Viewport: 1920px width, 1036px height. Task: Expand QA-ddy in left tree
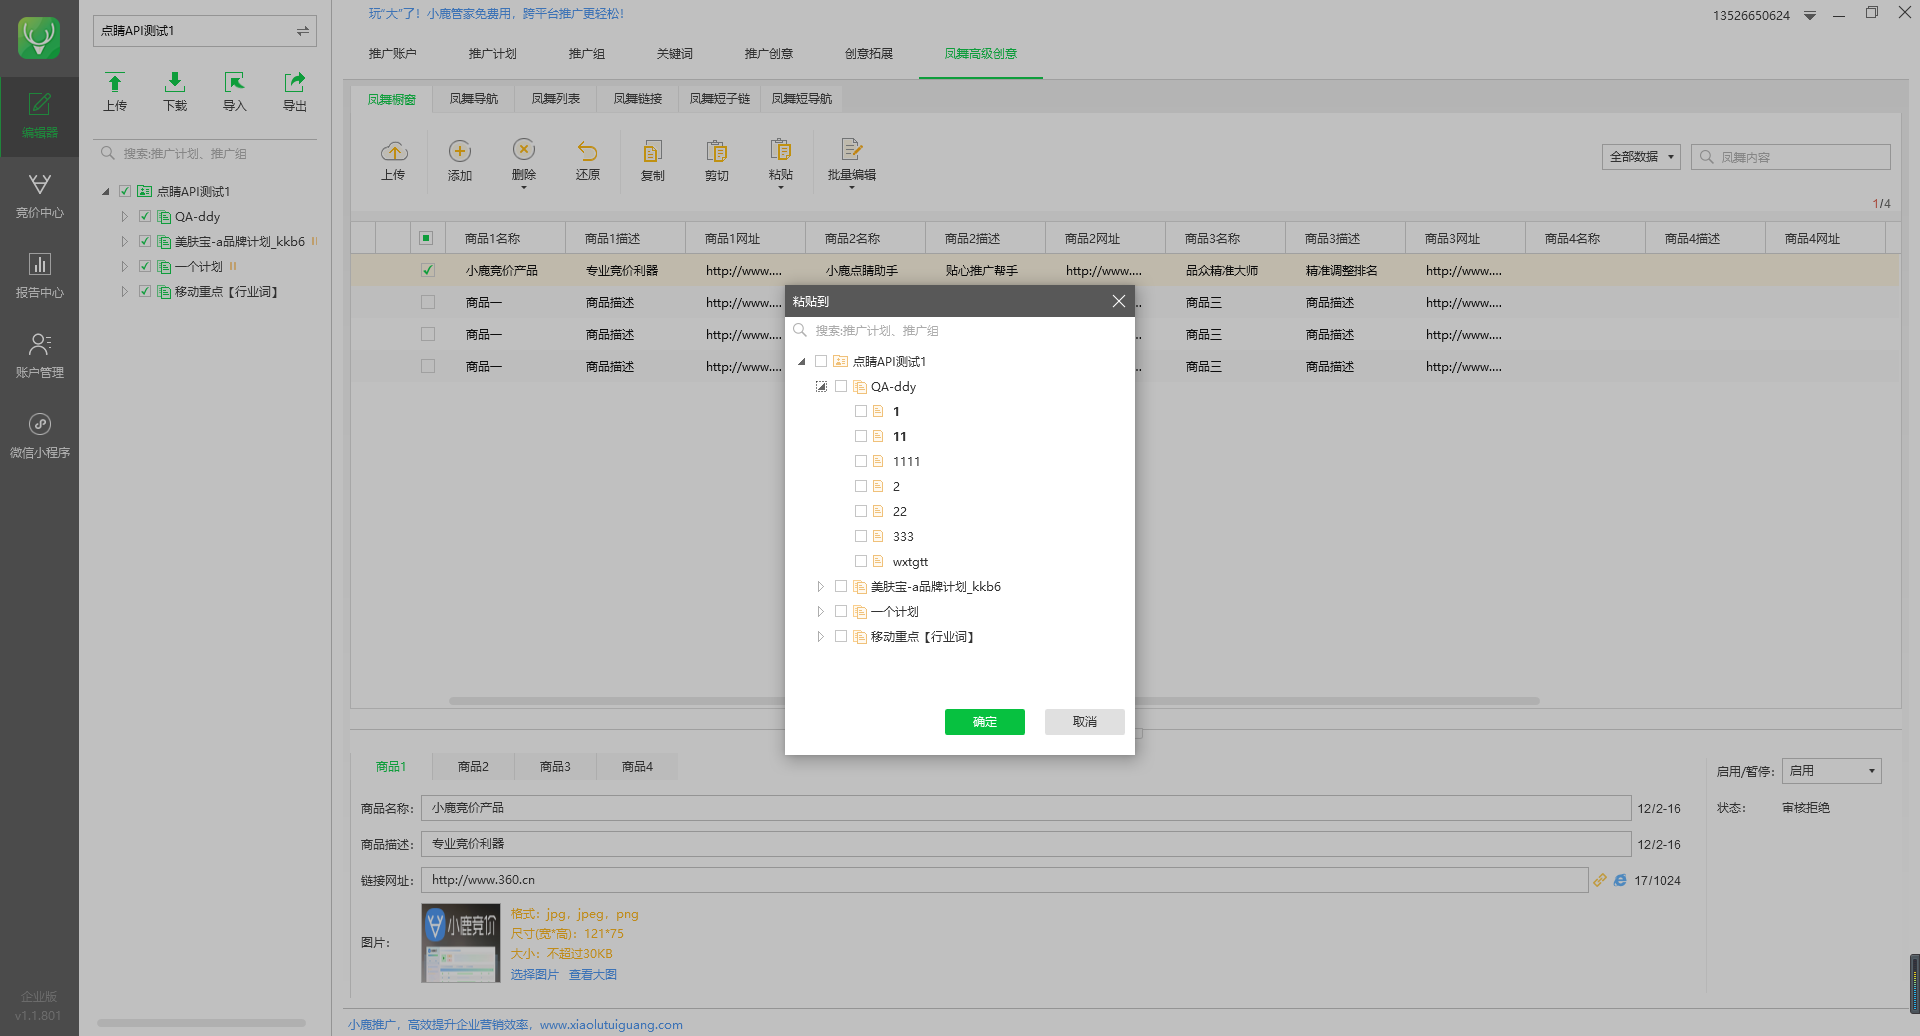click(x=125, y=216)
